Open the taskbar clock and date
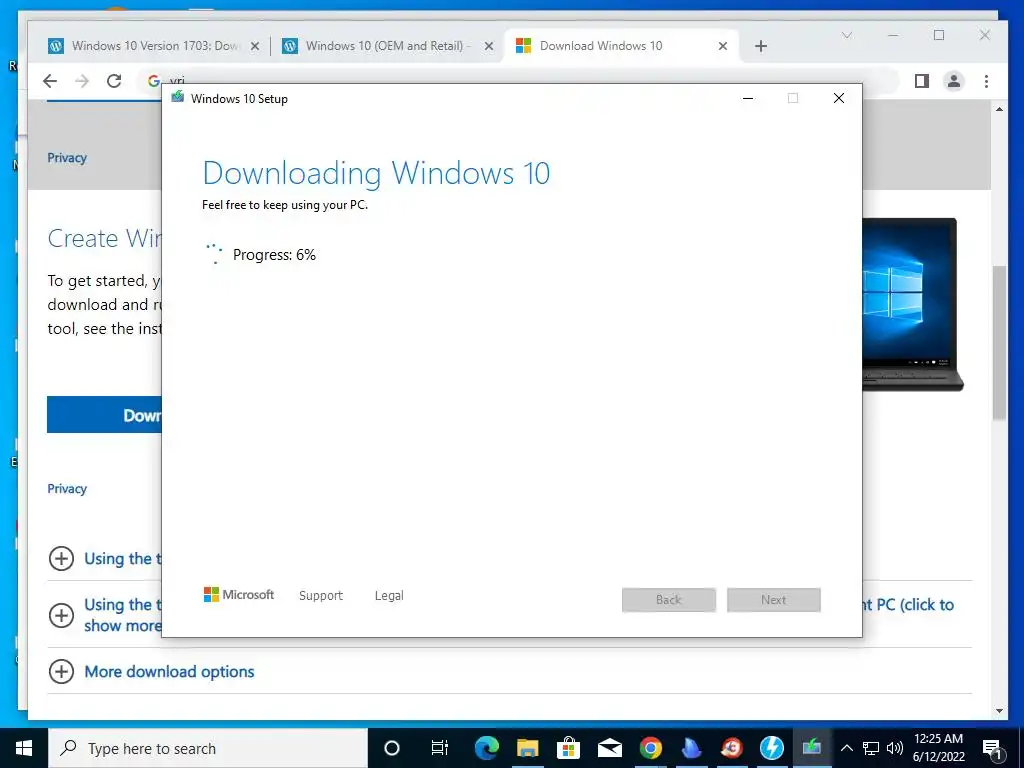The height and width of the screenshot is (768, 1024). click(x=938, y=748)
